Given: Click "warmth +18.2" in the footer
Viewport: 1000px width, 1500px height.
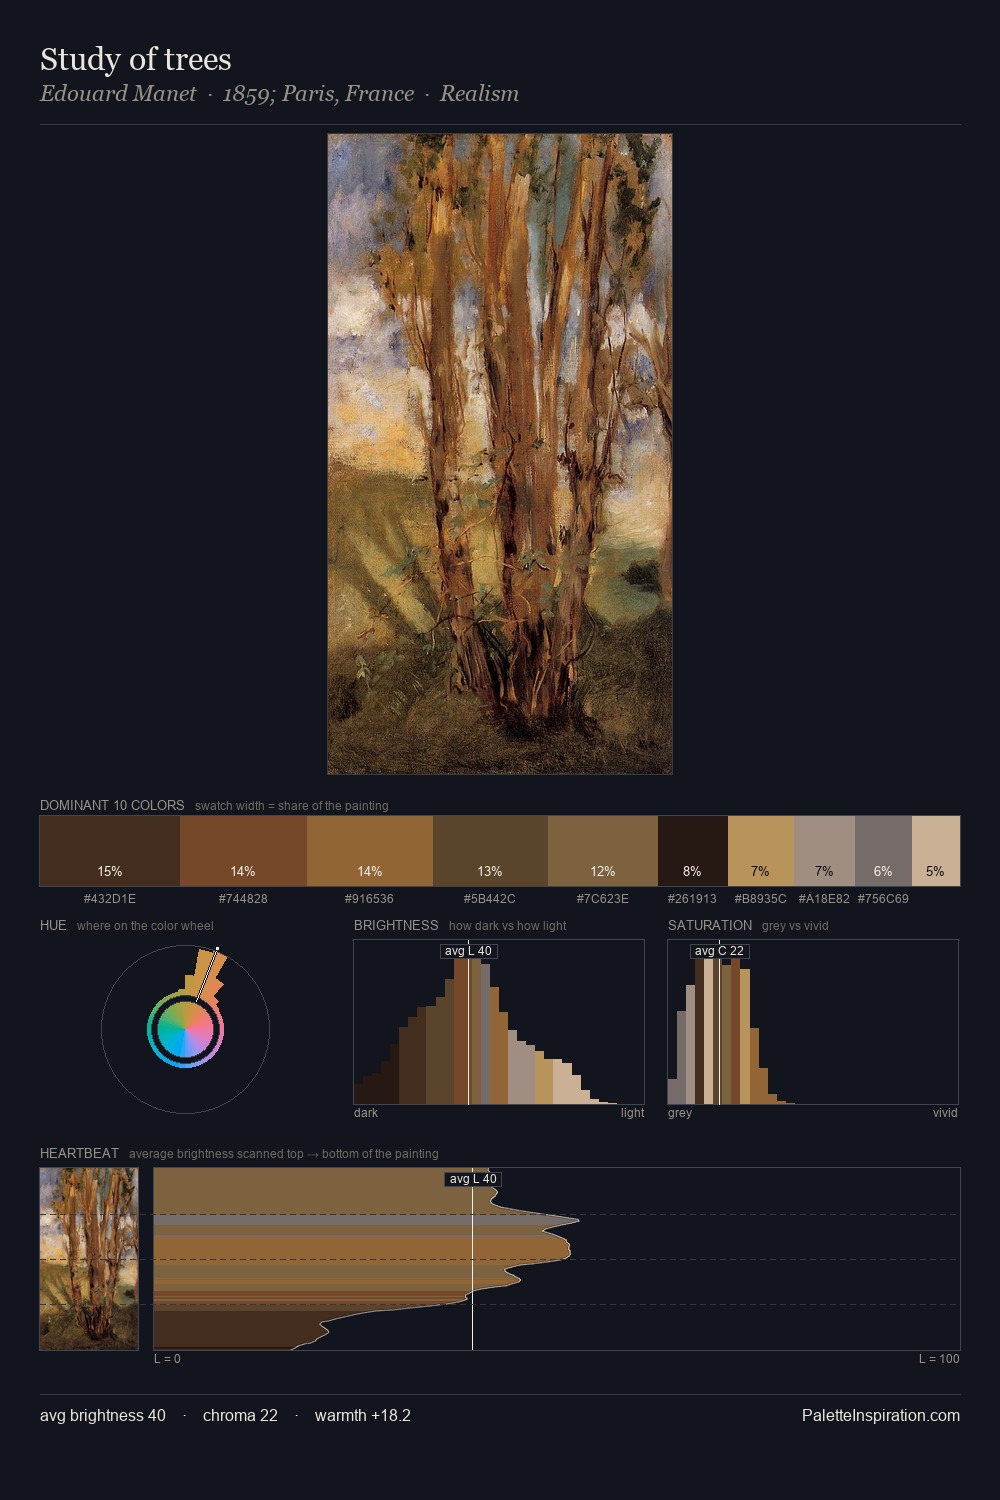Looking at the screenshot, I should pos(363,1415).
